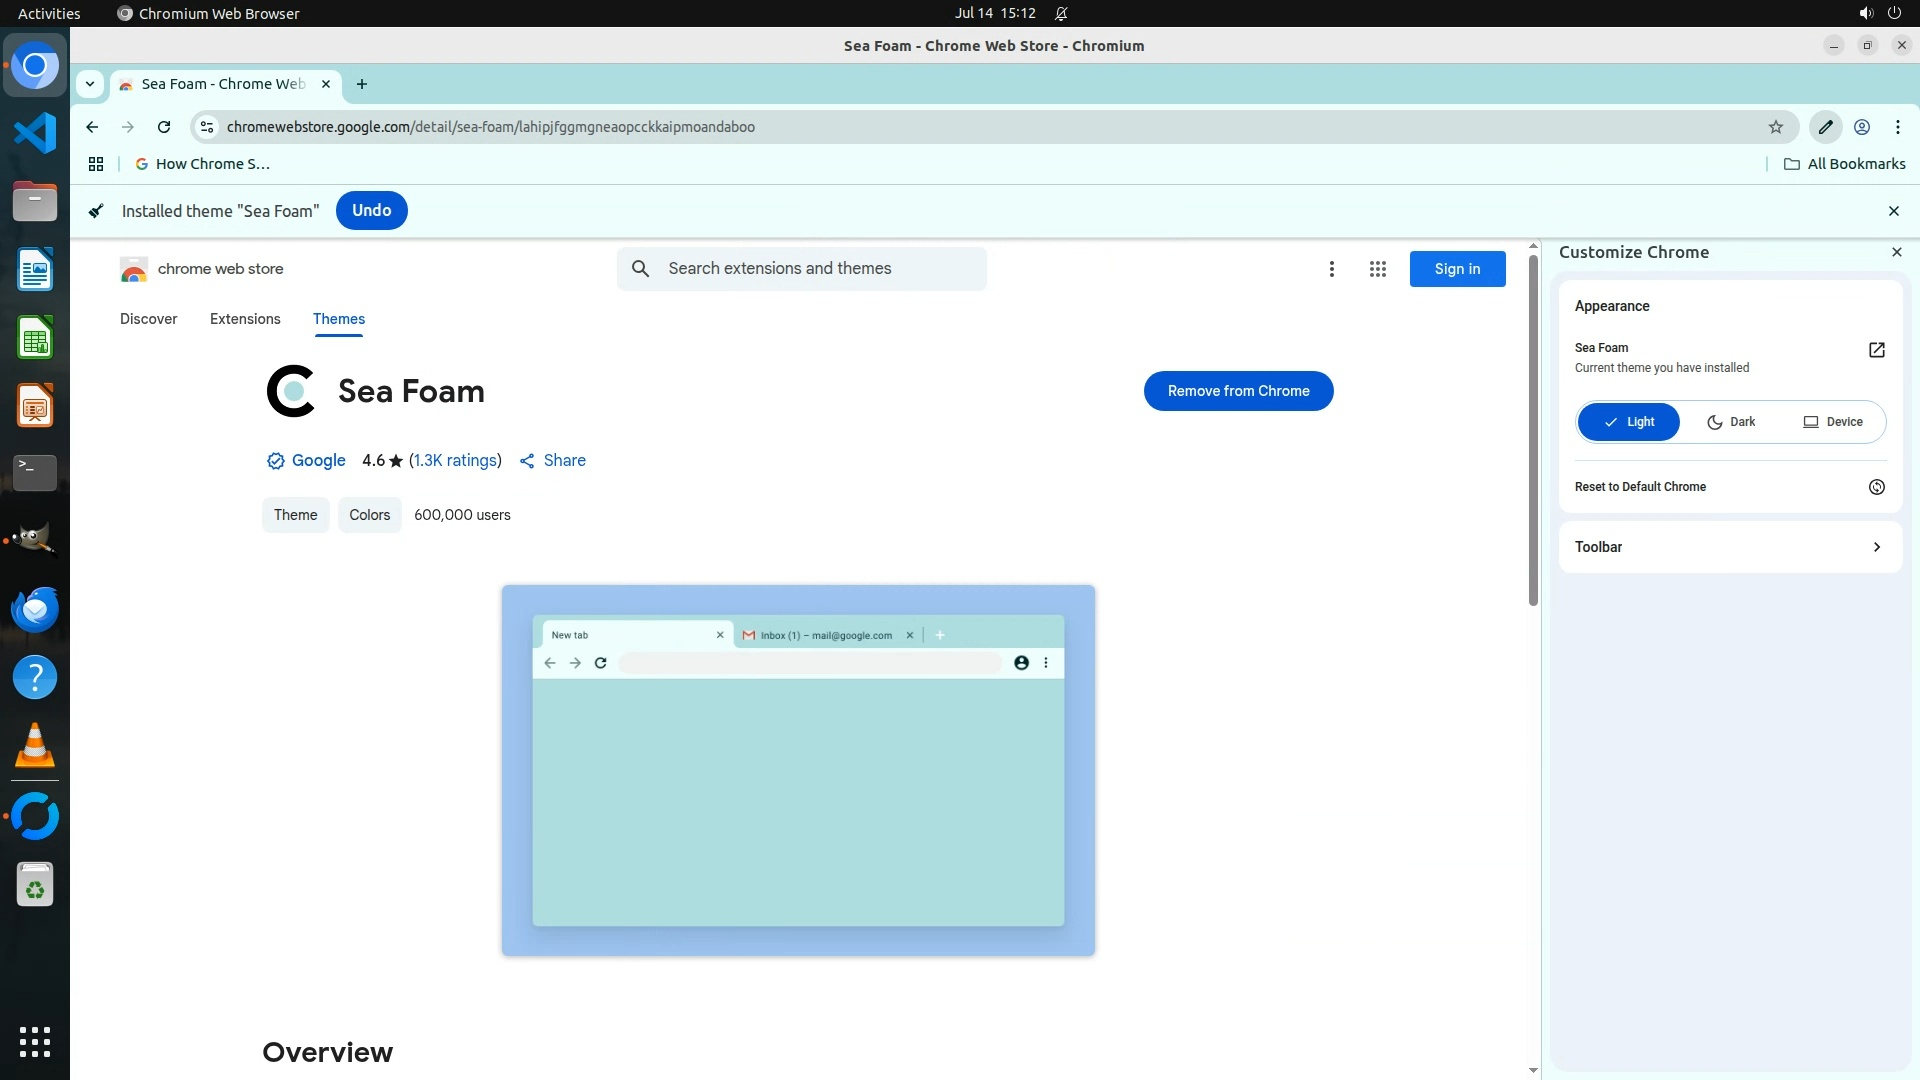
Task: Open the Sea Foam theme external link icon
Action: point(1876,350)
